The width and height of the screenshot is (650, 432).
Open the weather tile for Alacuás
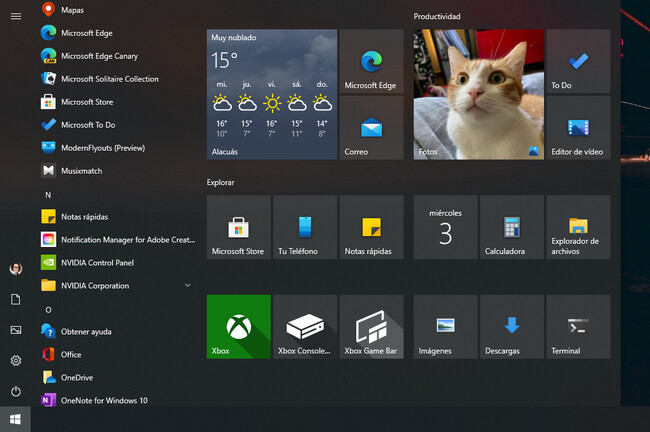tap(272, 94)
